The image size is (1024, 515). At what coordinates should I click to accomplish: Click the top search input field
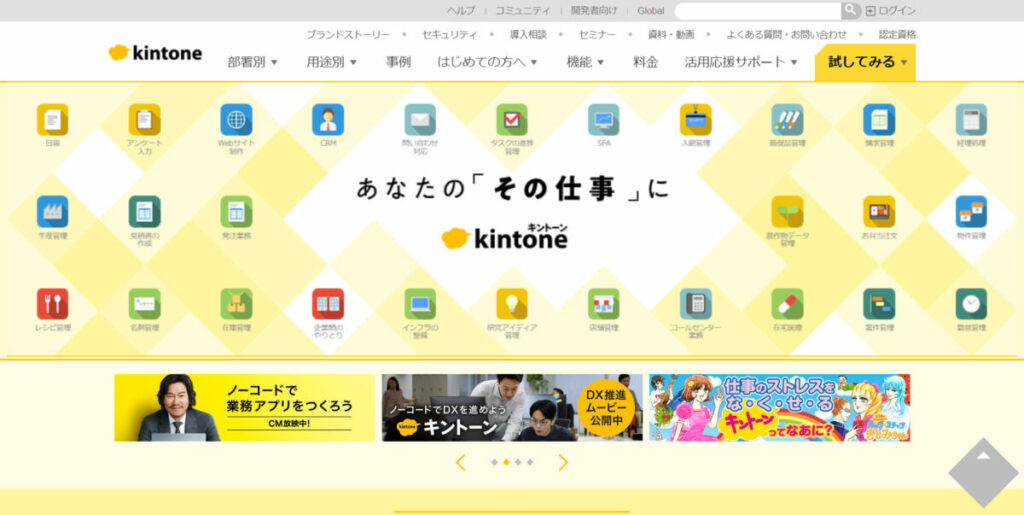(757, 10)
